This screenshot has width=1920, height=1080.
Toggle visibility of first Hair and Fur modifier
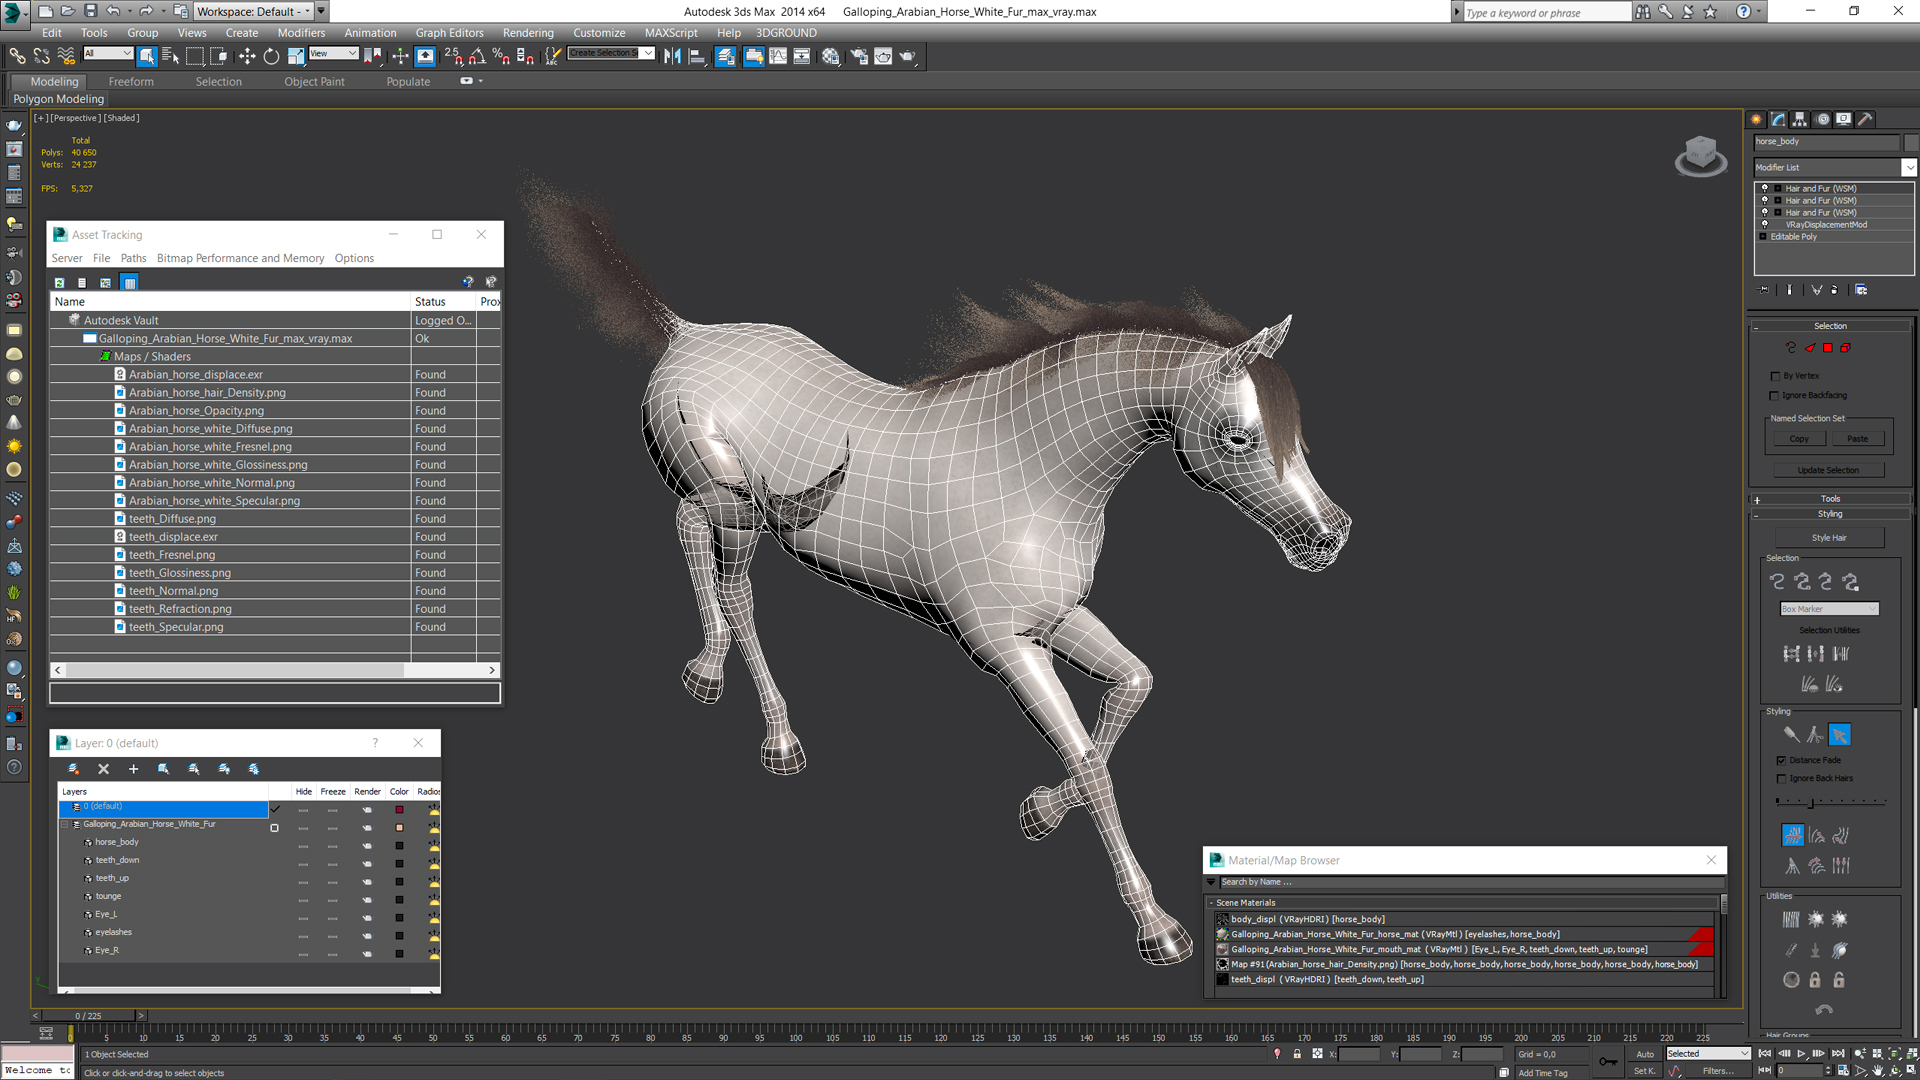1765,188
